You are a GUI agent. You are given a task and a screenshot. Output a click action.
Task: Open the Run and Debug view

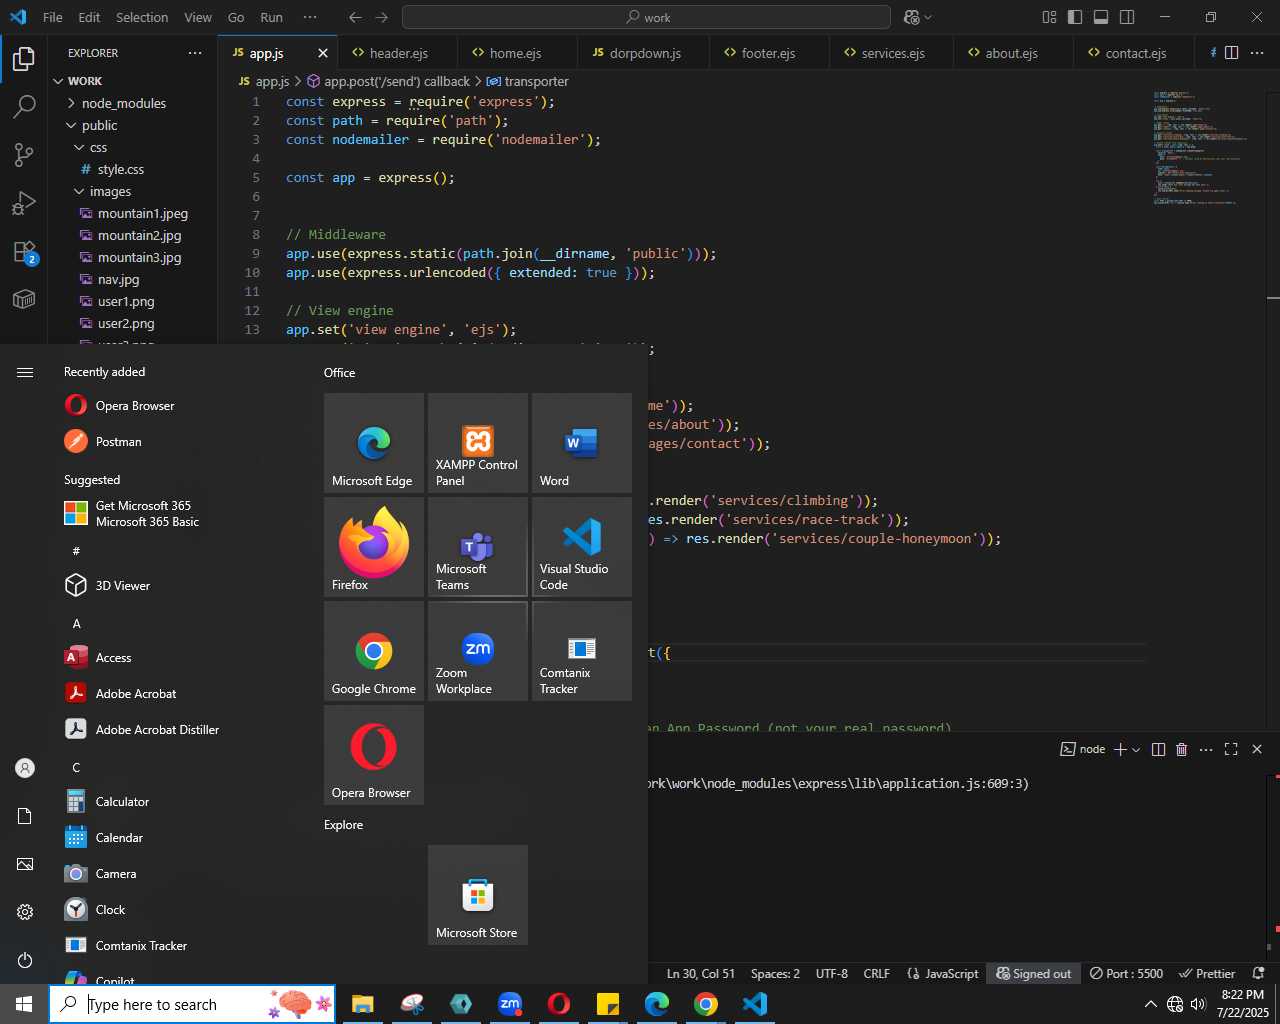pos(24,203)
